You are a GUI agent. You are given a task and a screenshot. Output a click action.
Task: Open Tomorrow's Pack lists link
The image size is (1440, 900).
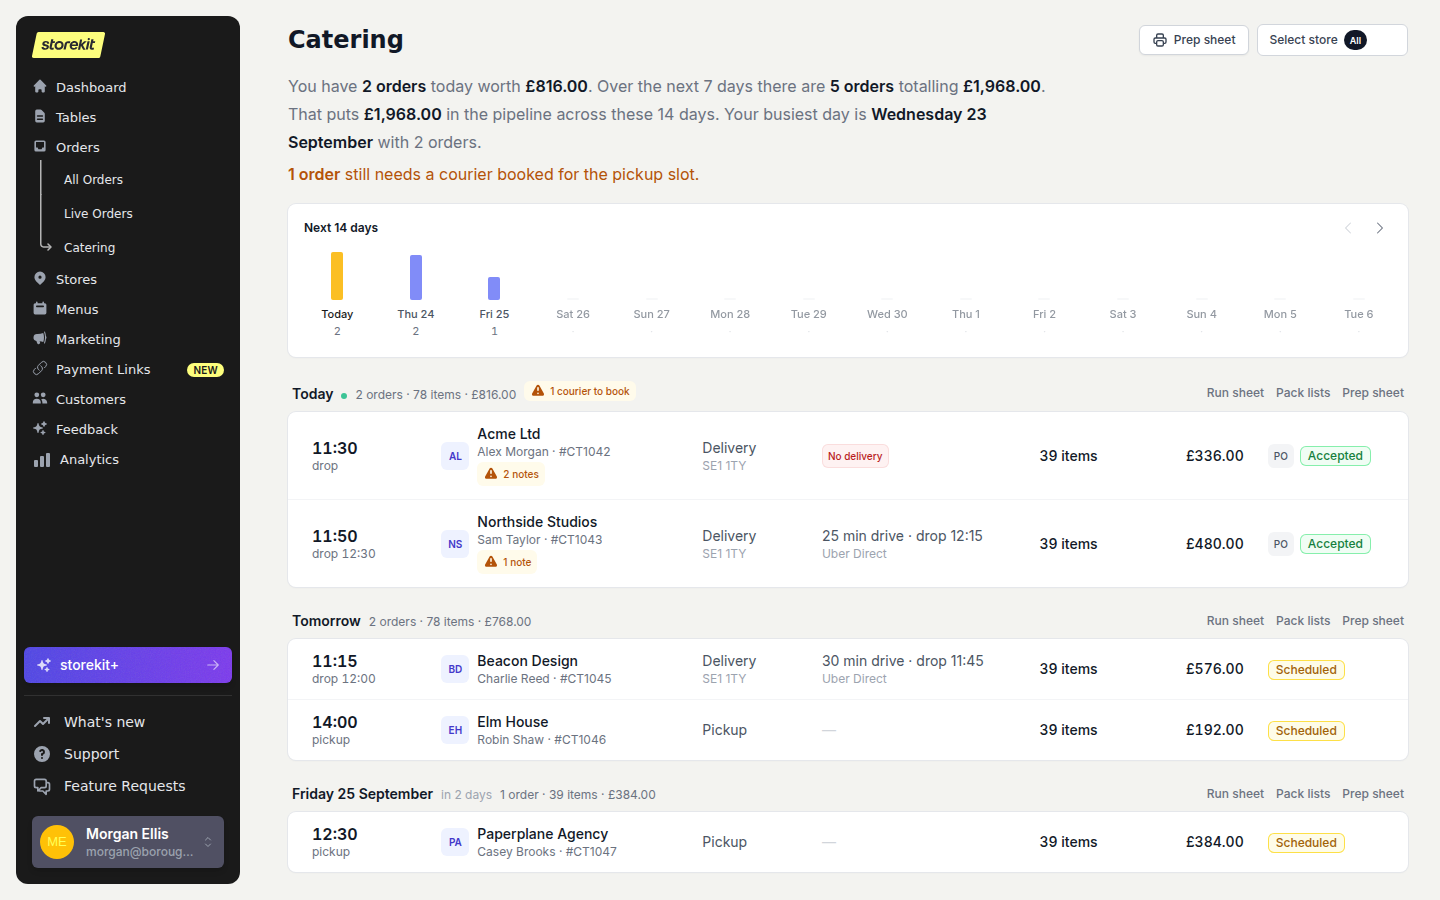1303,621
